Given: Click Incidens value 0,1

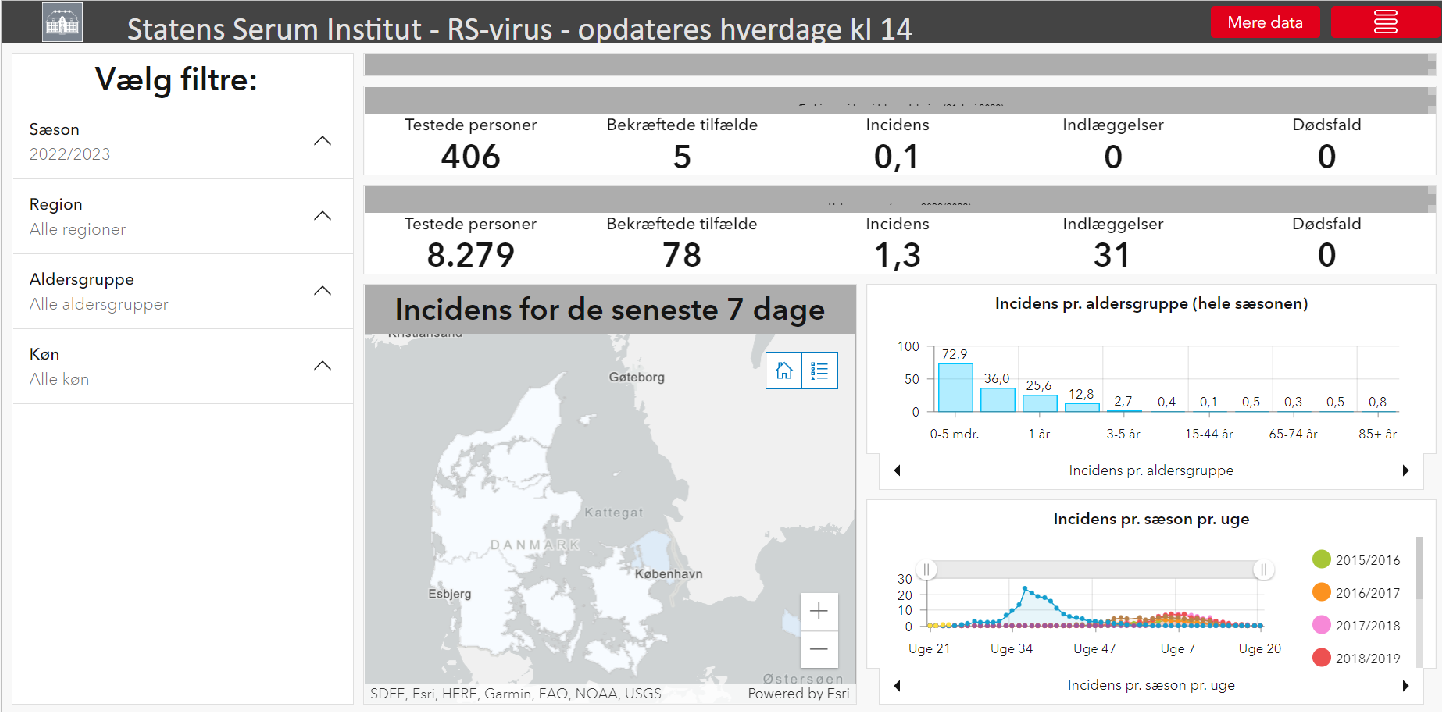Looking at the screenshot, I should [x=897, y=156].
